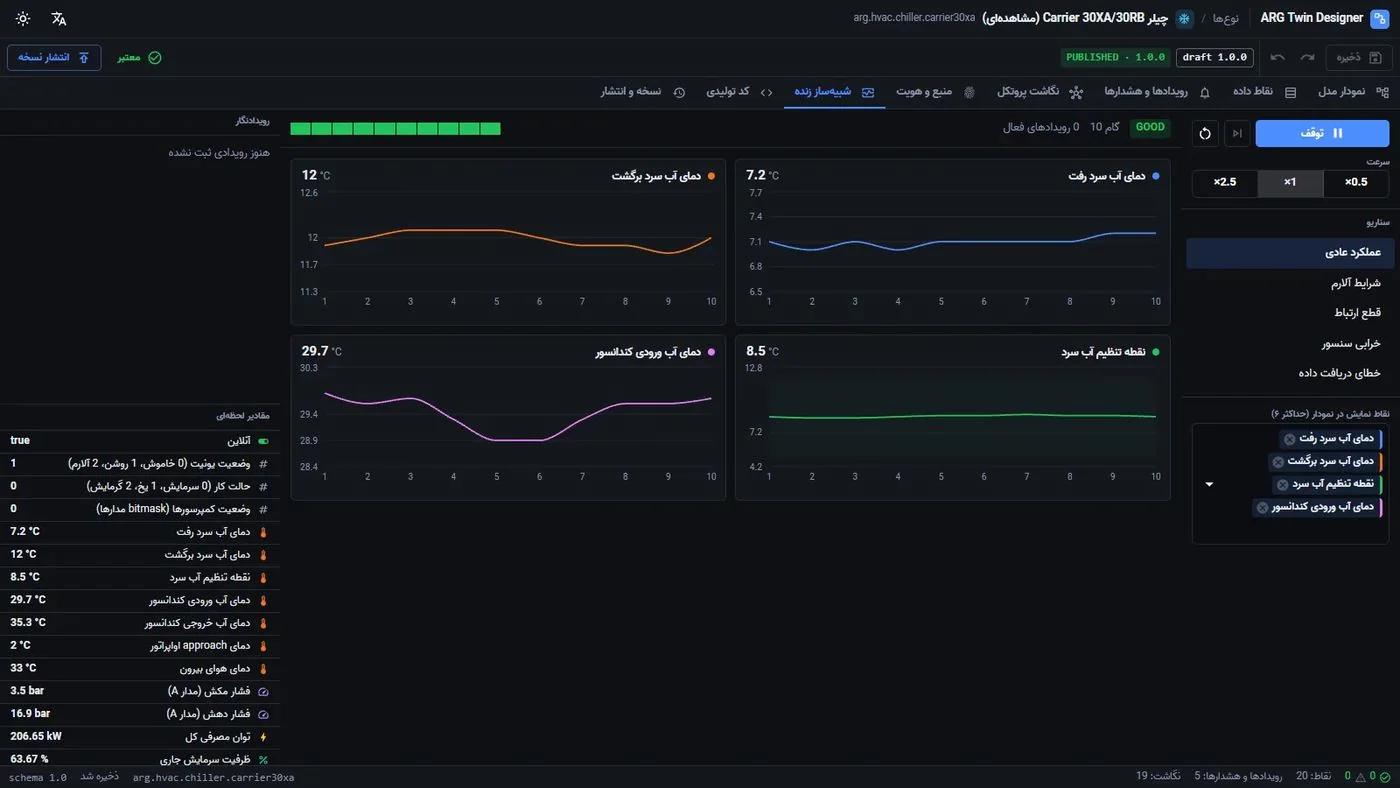The width and height of the screenshot is (1400, 788).
Task: Click the دمای آب سرد رفت line chart
Action: (952, 242)
